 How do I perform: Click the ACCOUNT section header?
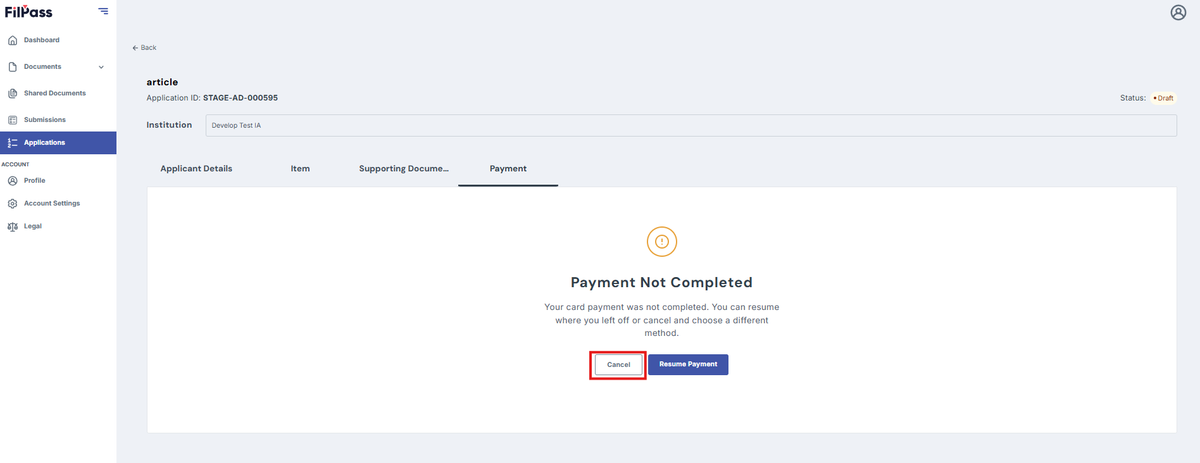pos(15,164)
